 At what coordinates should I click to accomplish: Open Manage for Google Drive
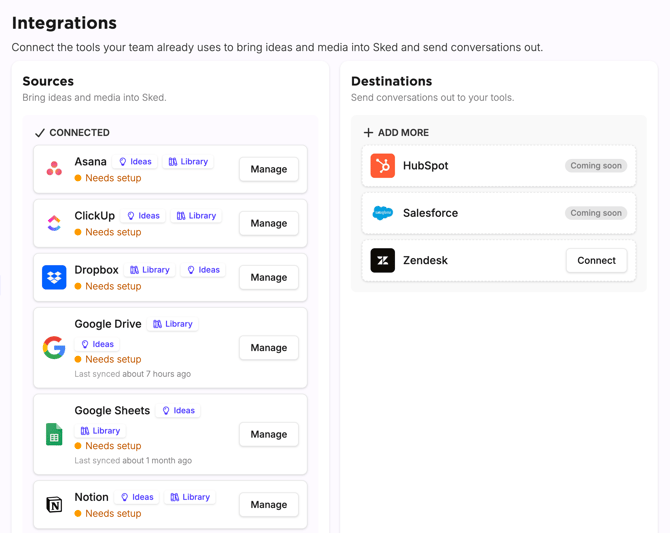click(269, 348)
